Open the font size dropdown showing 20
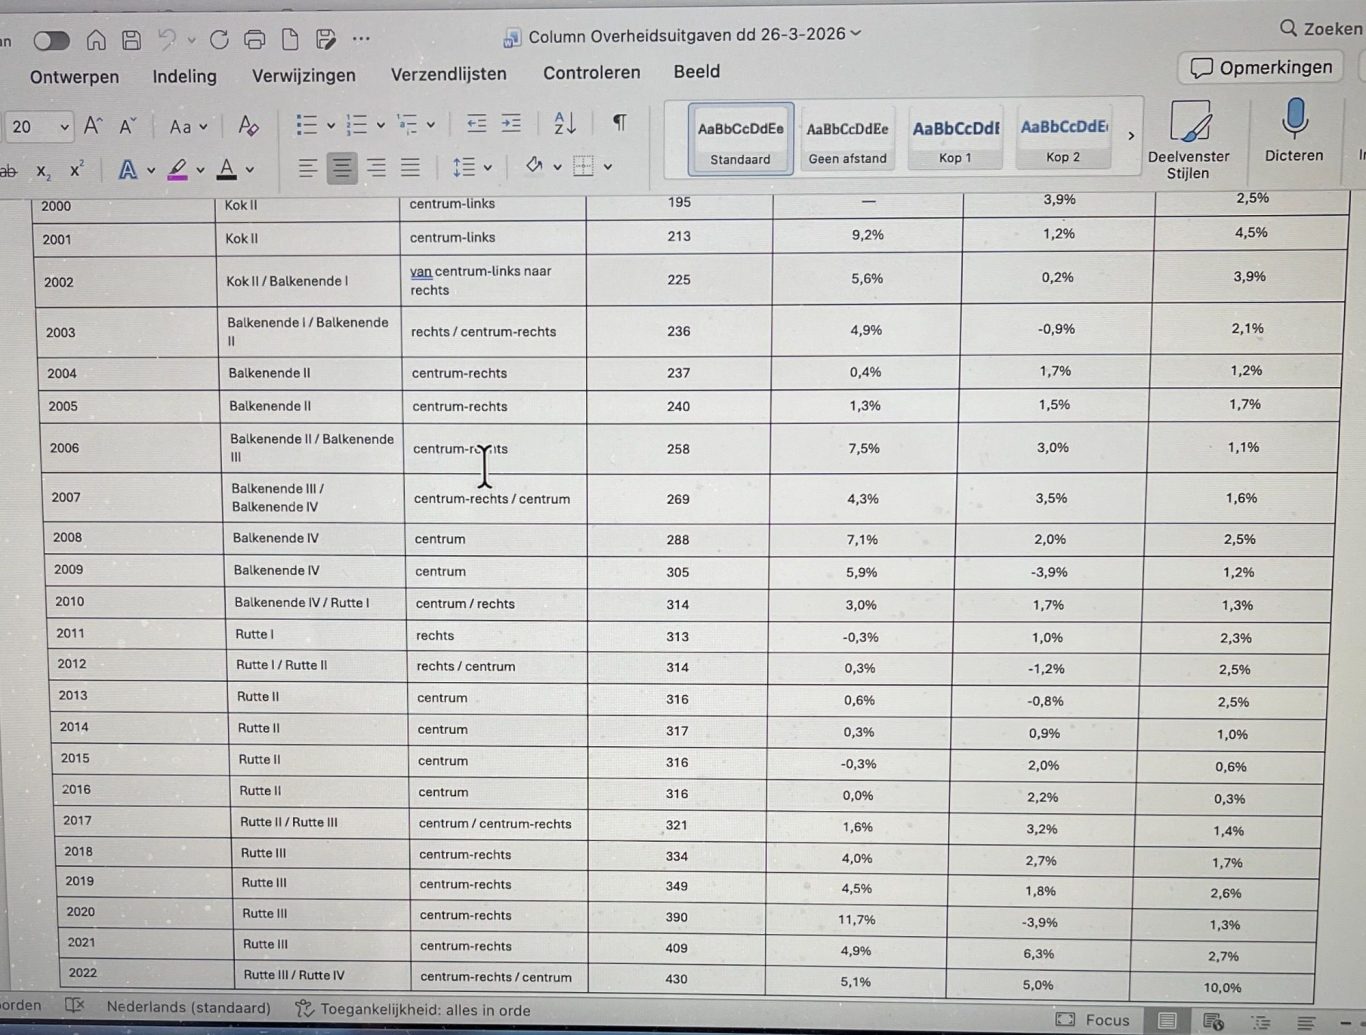This screenshot has width=1366, height=1035. pyautogui.click(x=64, y=127)
